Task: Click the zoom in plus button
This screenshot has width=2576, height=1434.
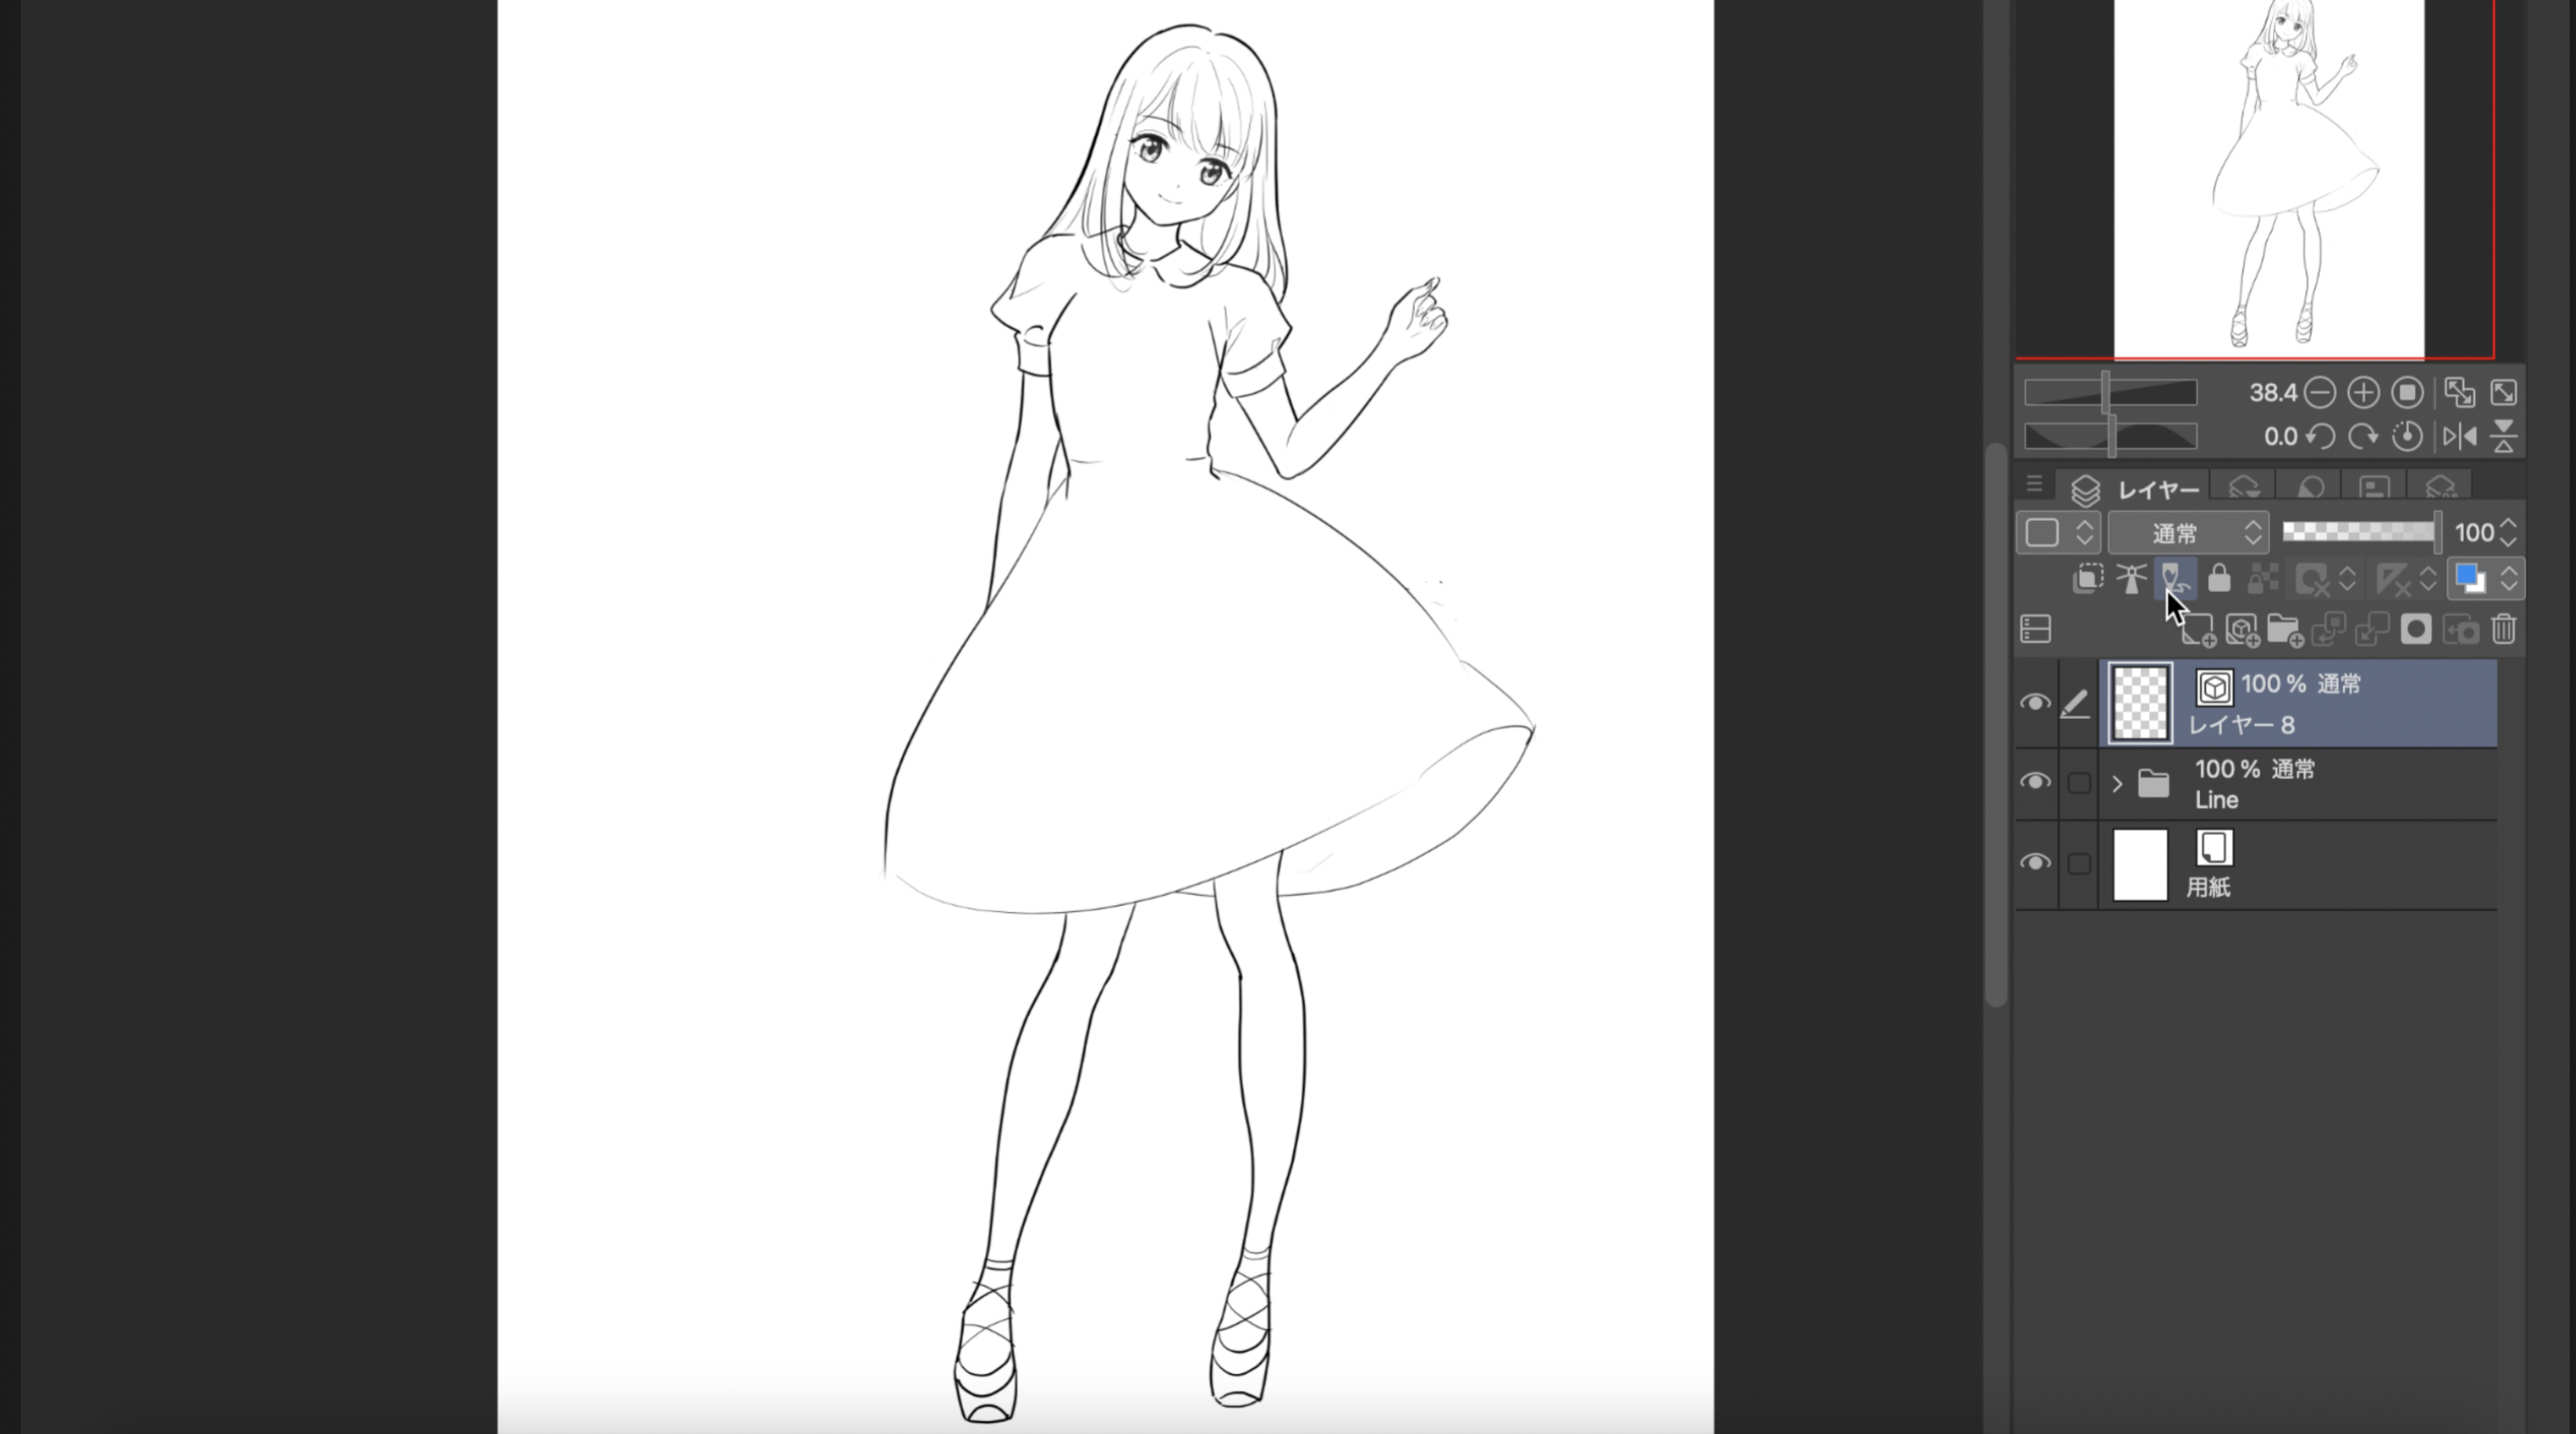Action: 2363,393
